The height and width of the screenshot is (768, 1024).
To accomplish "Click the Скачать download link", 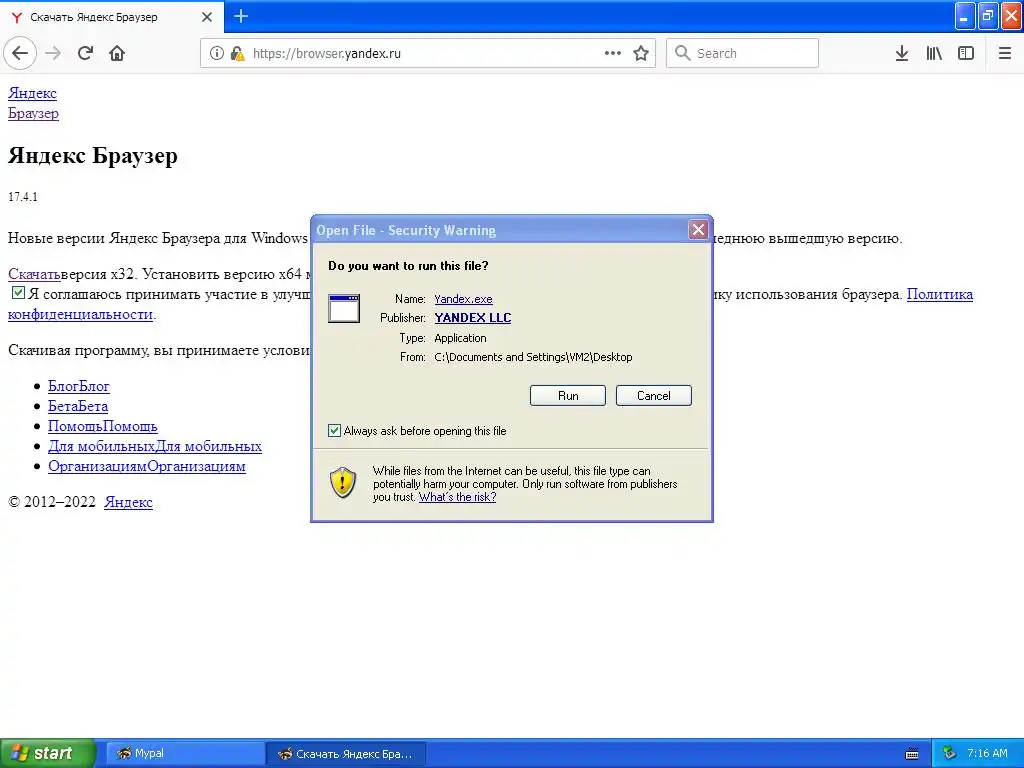I will tap(34, 274).
